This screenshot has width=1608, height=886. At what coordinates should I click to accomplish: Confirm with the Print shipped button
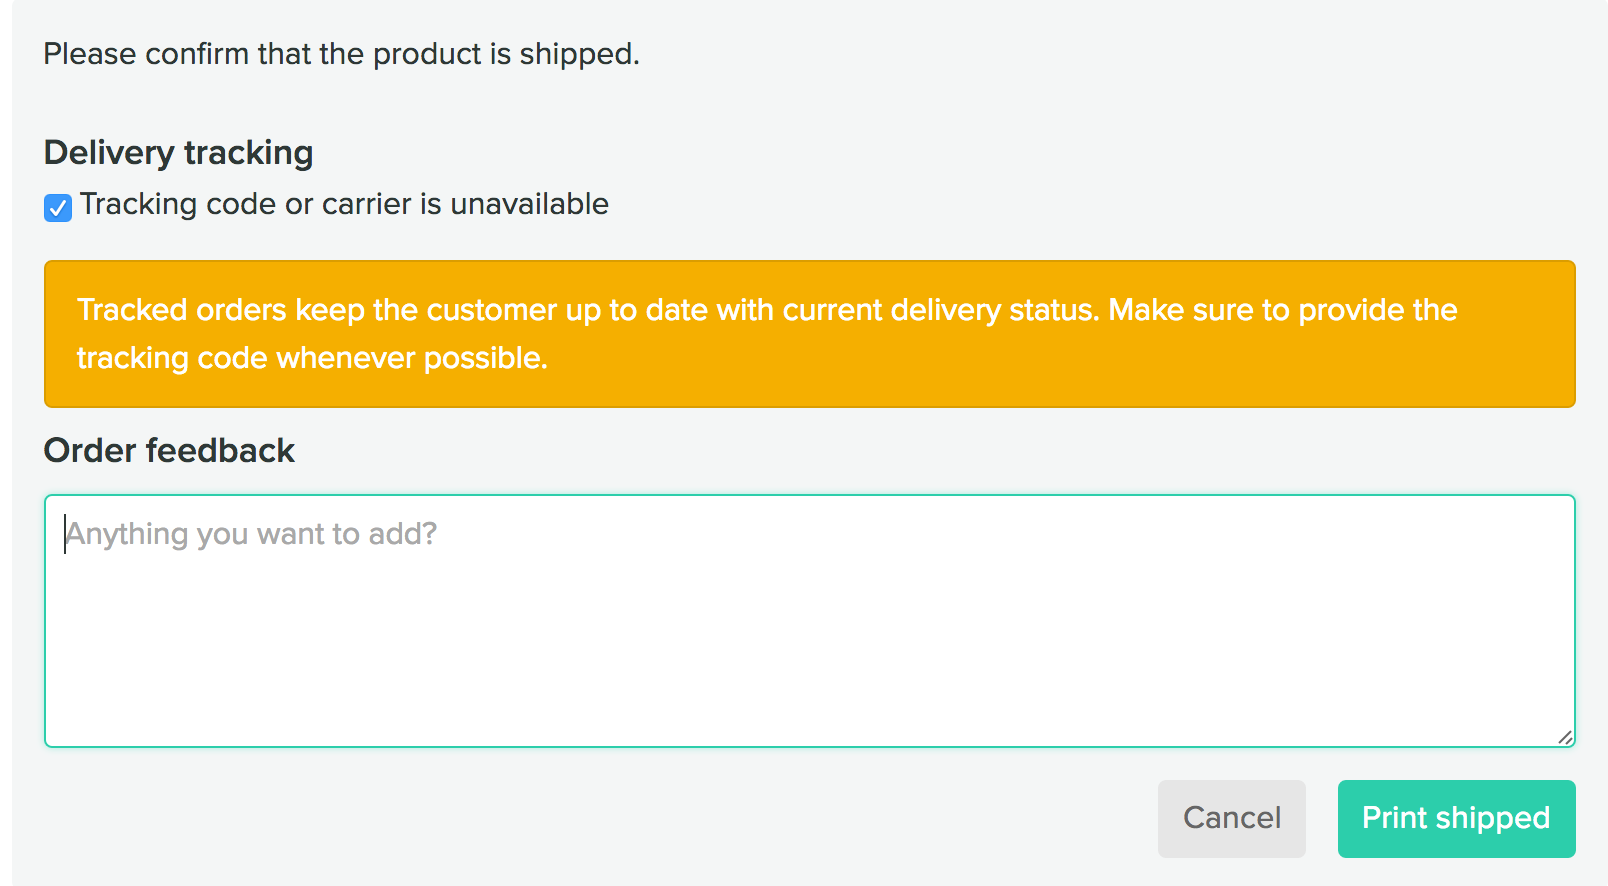[x=1456, y=818]
